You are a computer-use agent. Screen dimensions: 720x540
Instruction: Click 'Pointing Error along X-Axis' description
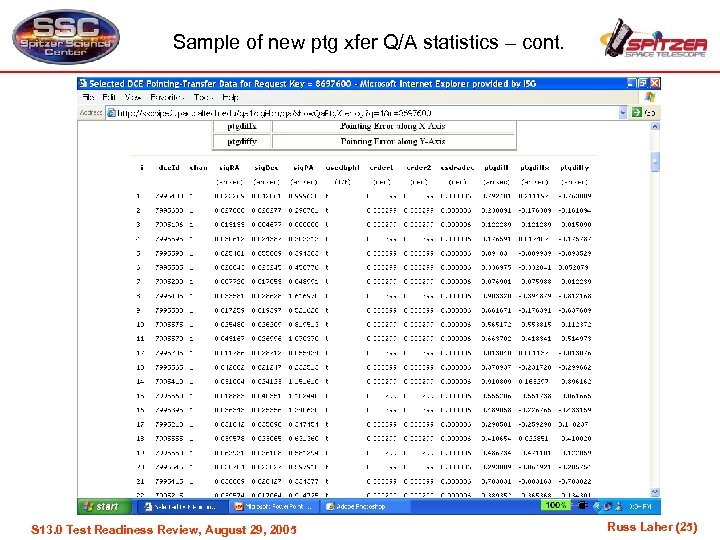393,126
